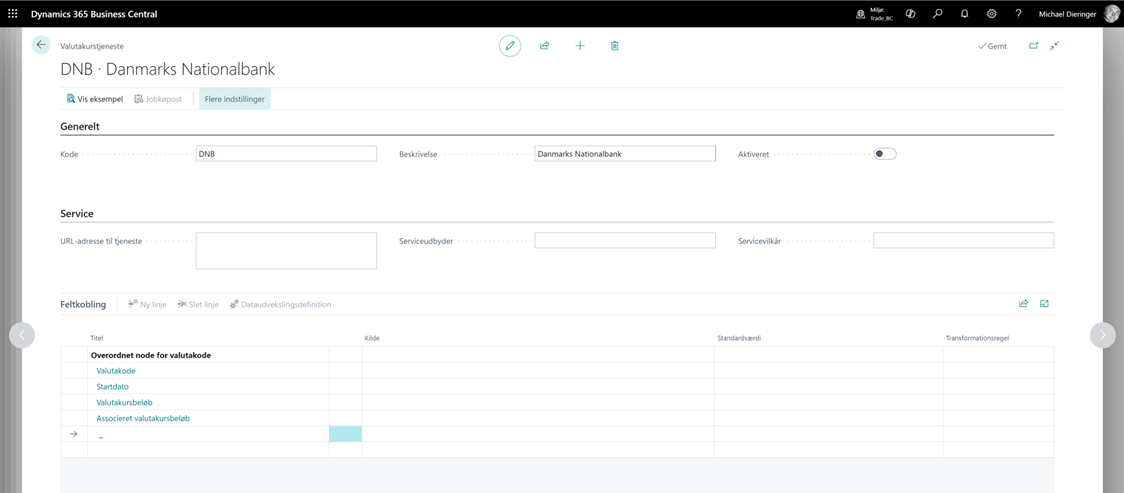Toggle the Aktiveret switch
The width and height of the screenshot is (1124, 493).
pos(884,154)
